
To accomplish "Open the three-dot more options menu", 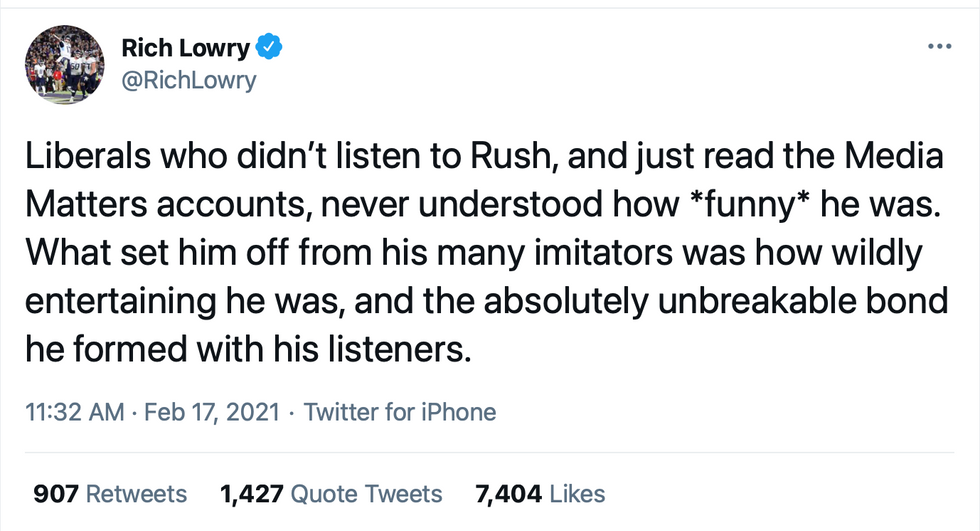I will [x=939, y=46].
